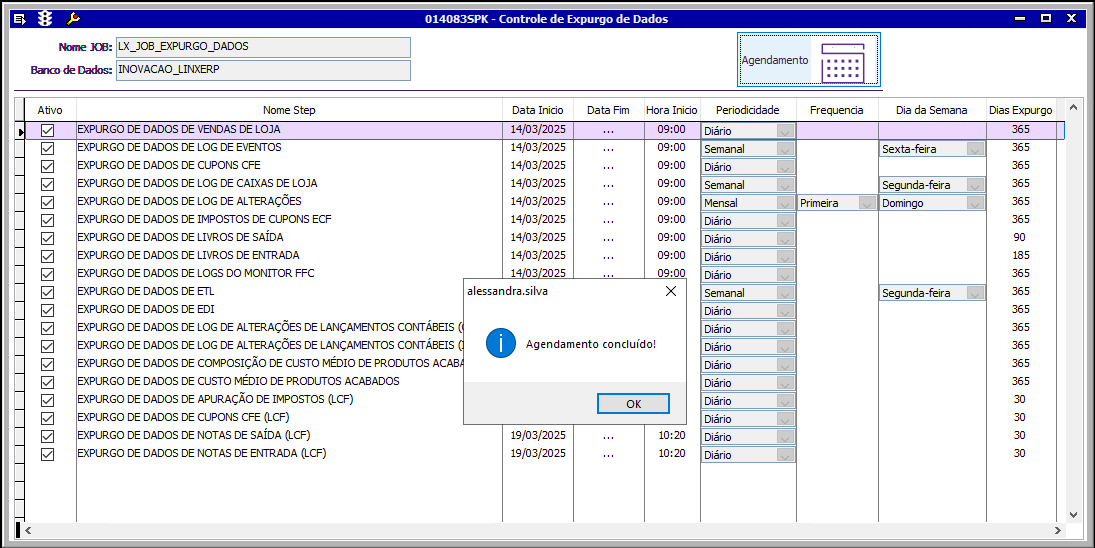Open the Primeira Frequencia dropdown
The width and height of the screenshot is (1095, 548).
[x=867, y=203]
